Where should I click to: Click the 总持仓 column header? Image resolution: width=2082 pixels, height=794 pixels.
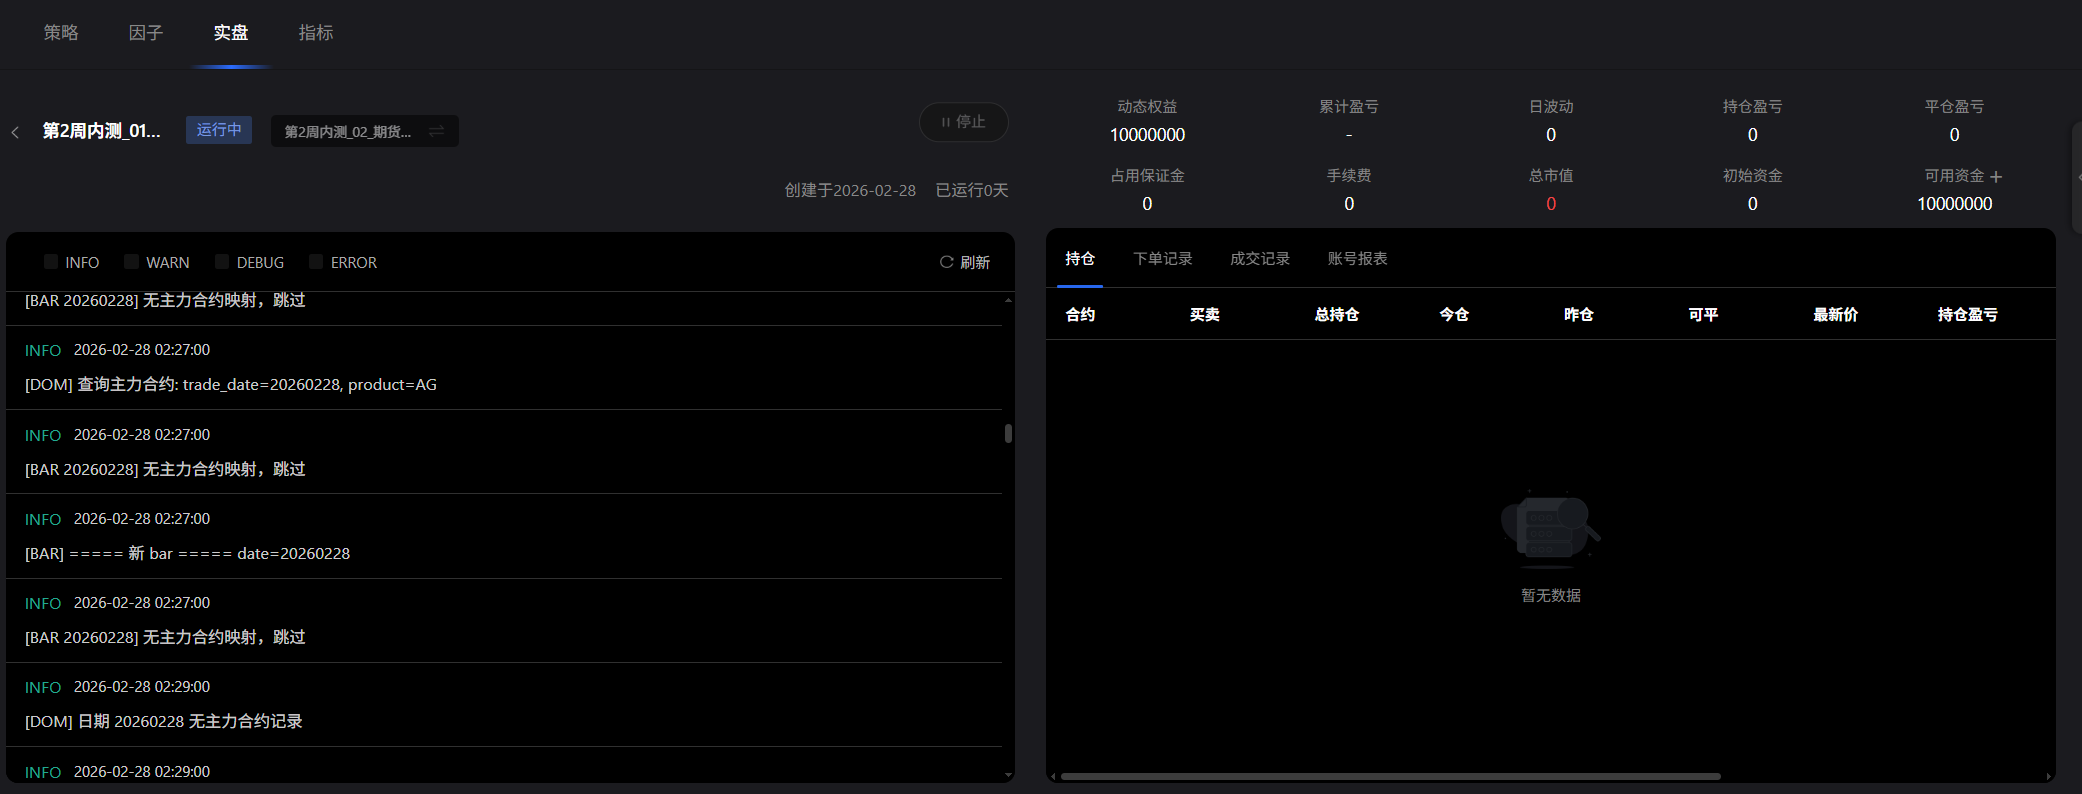tap(1337, 315)
